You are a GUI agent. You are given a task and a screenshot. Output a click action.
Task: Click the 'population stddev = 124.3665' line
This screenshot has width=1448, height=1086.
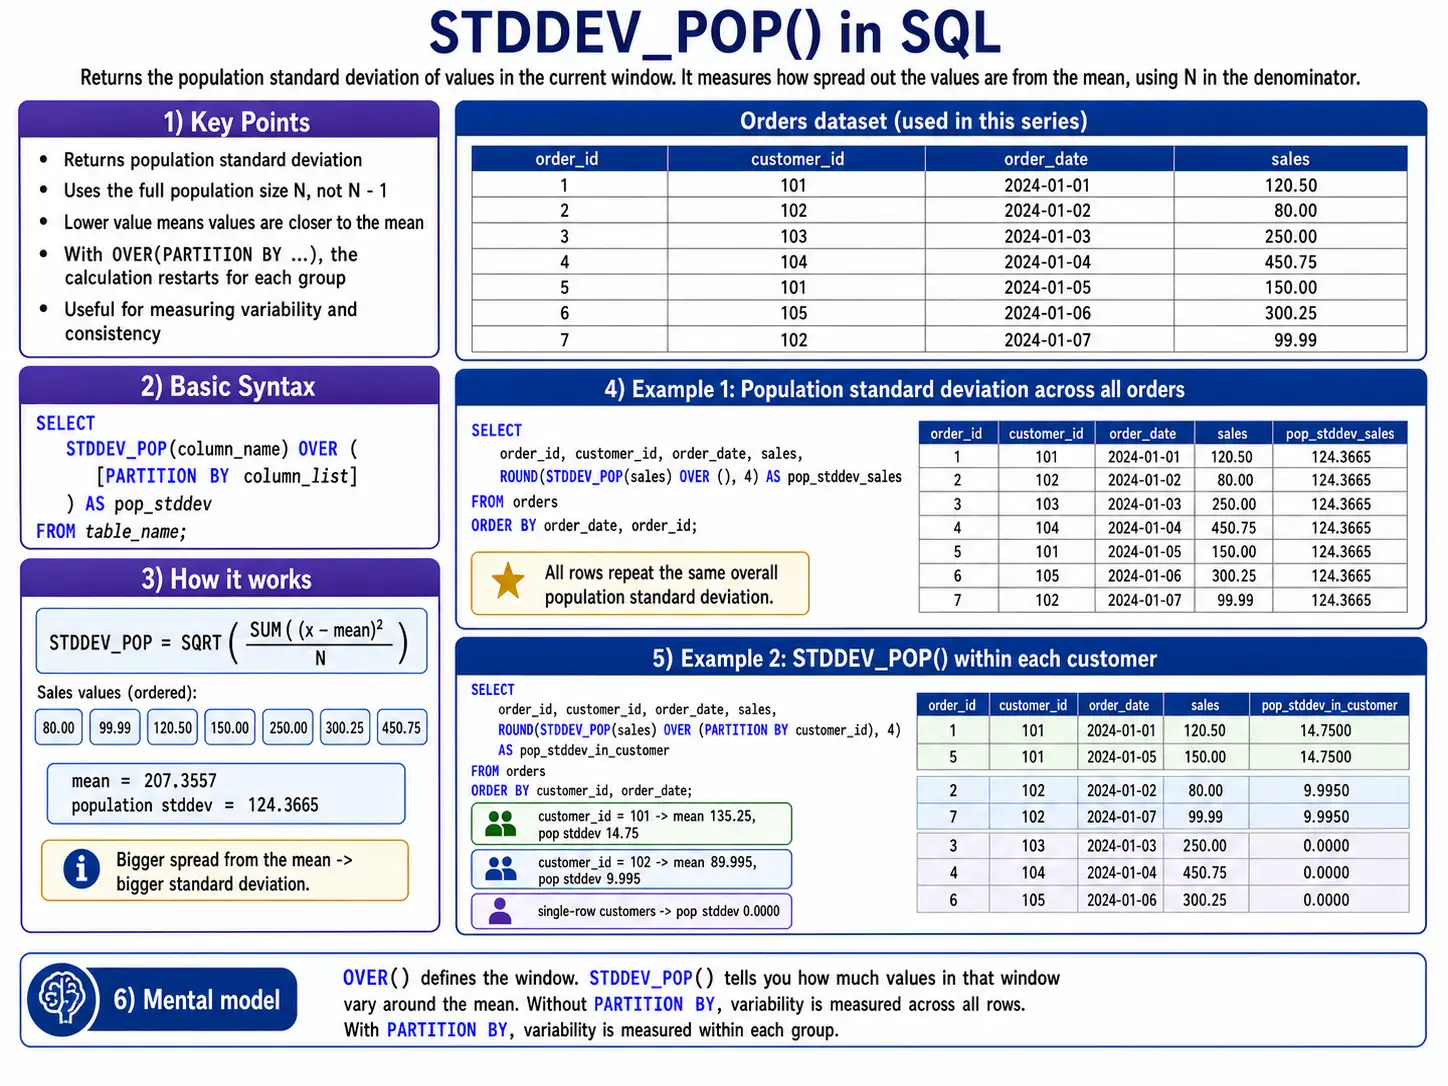[x=195, y=805]
